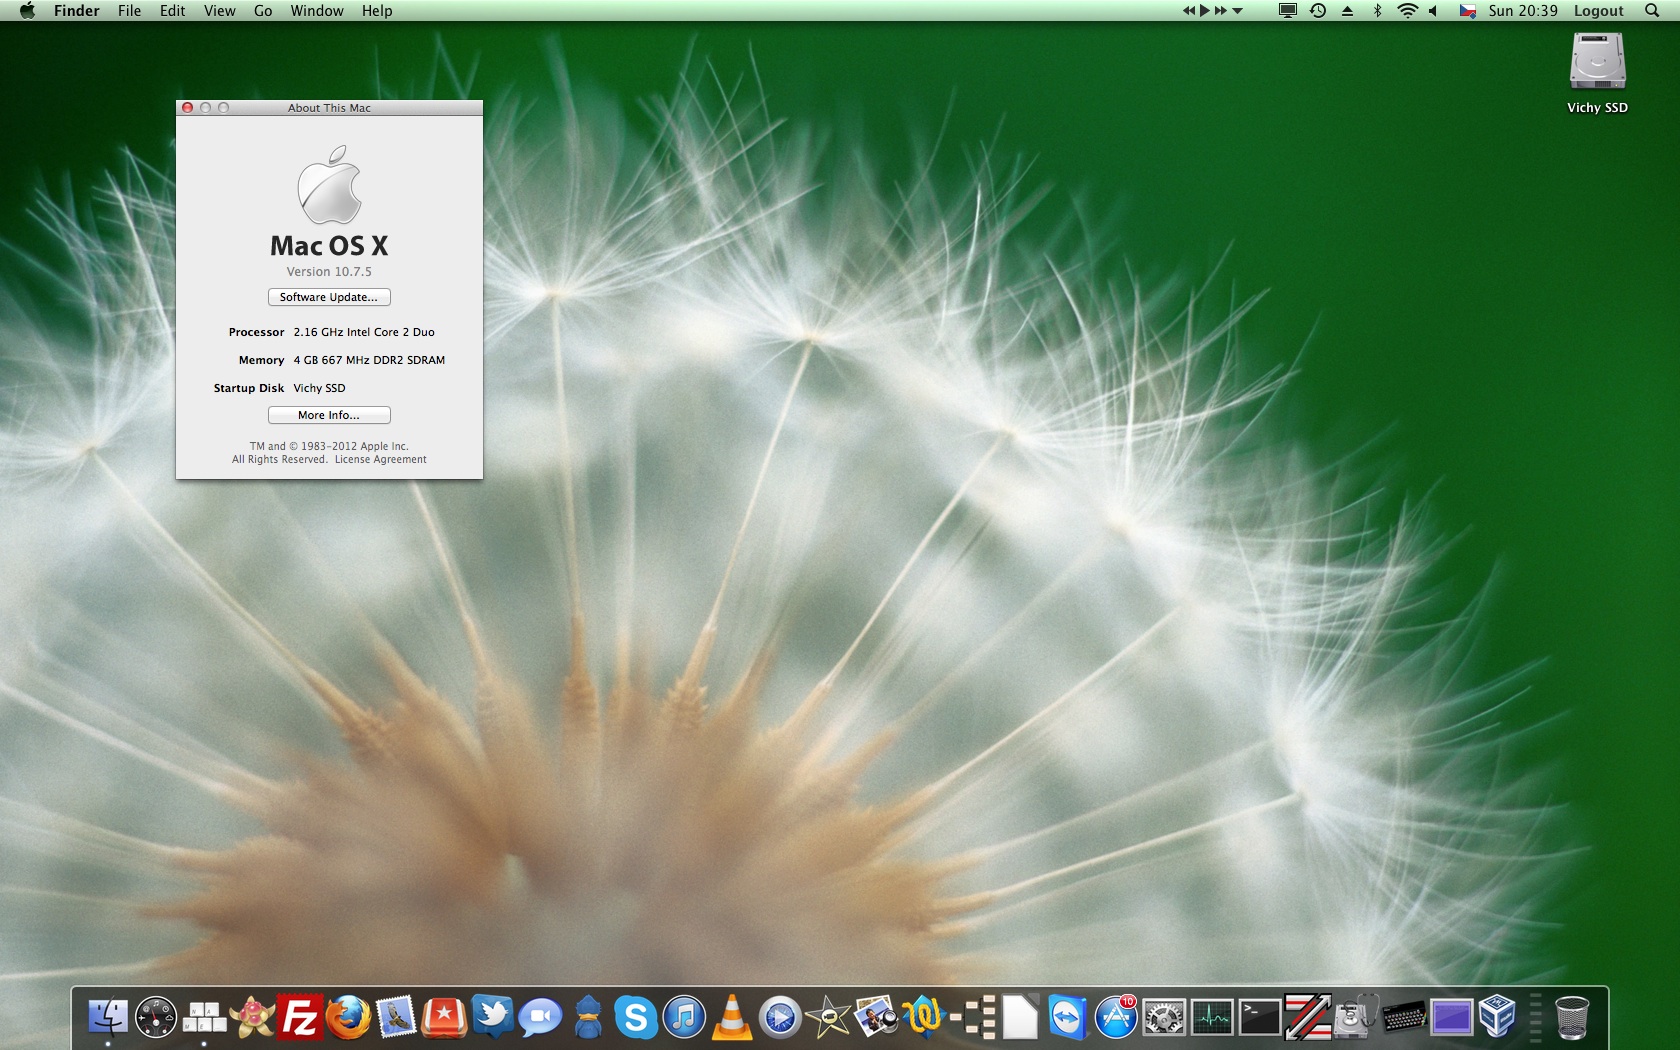Open the License Agreement link
This screenshot has width=1680, height=1050.
[380, 460]
